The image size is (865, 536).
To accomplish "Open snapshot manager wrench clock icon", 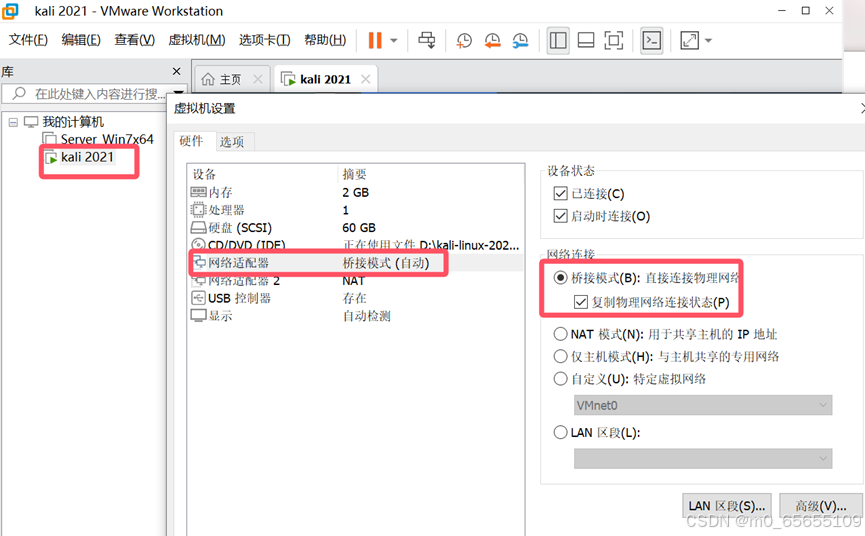I will pos(520,40).
